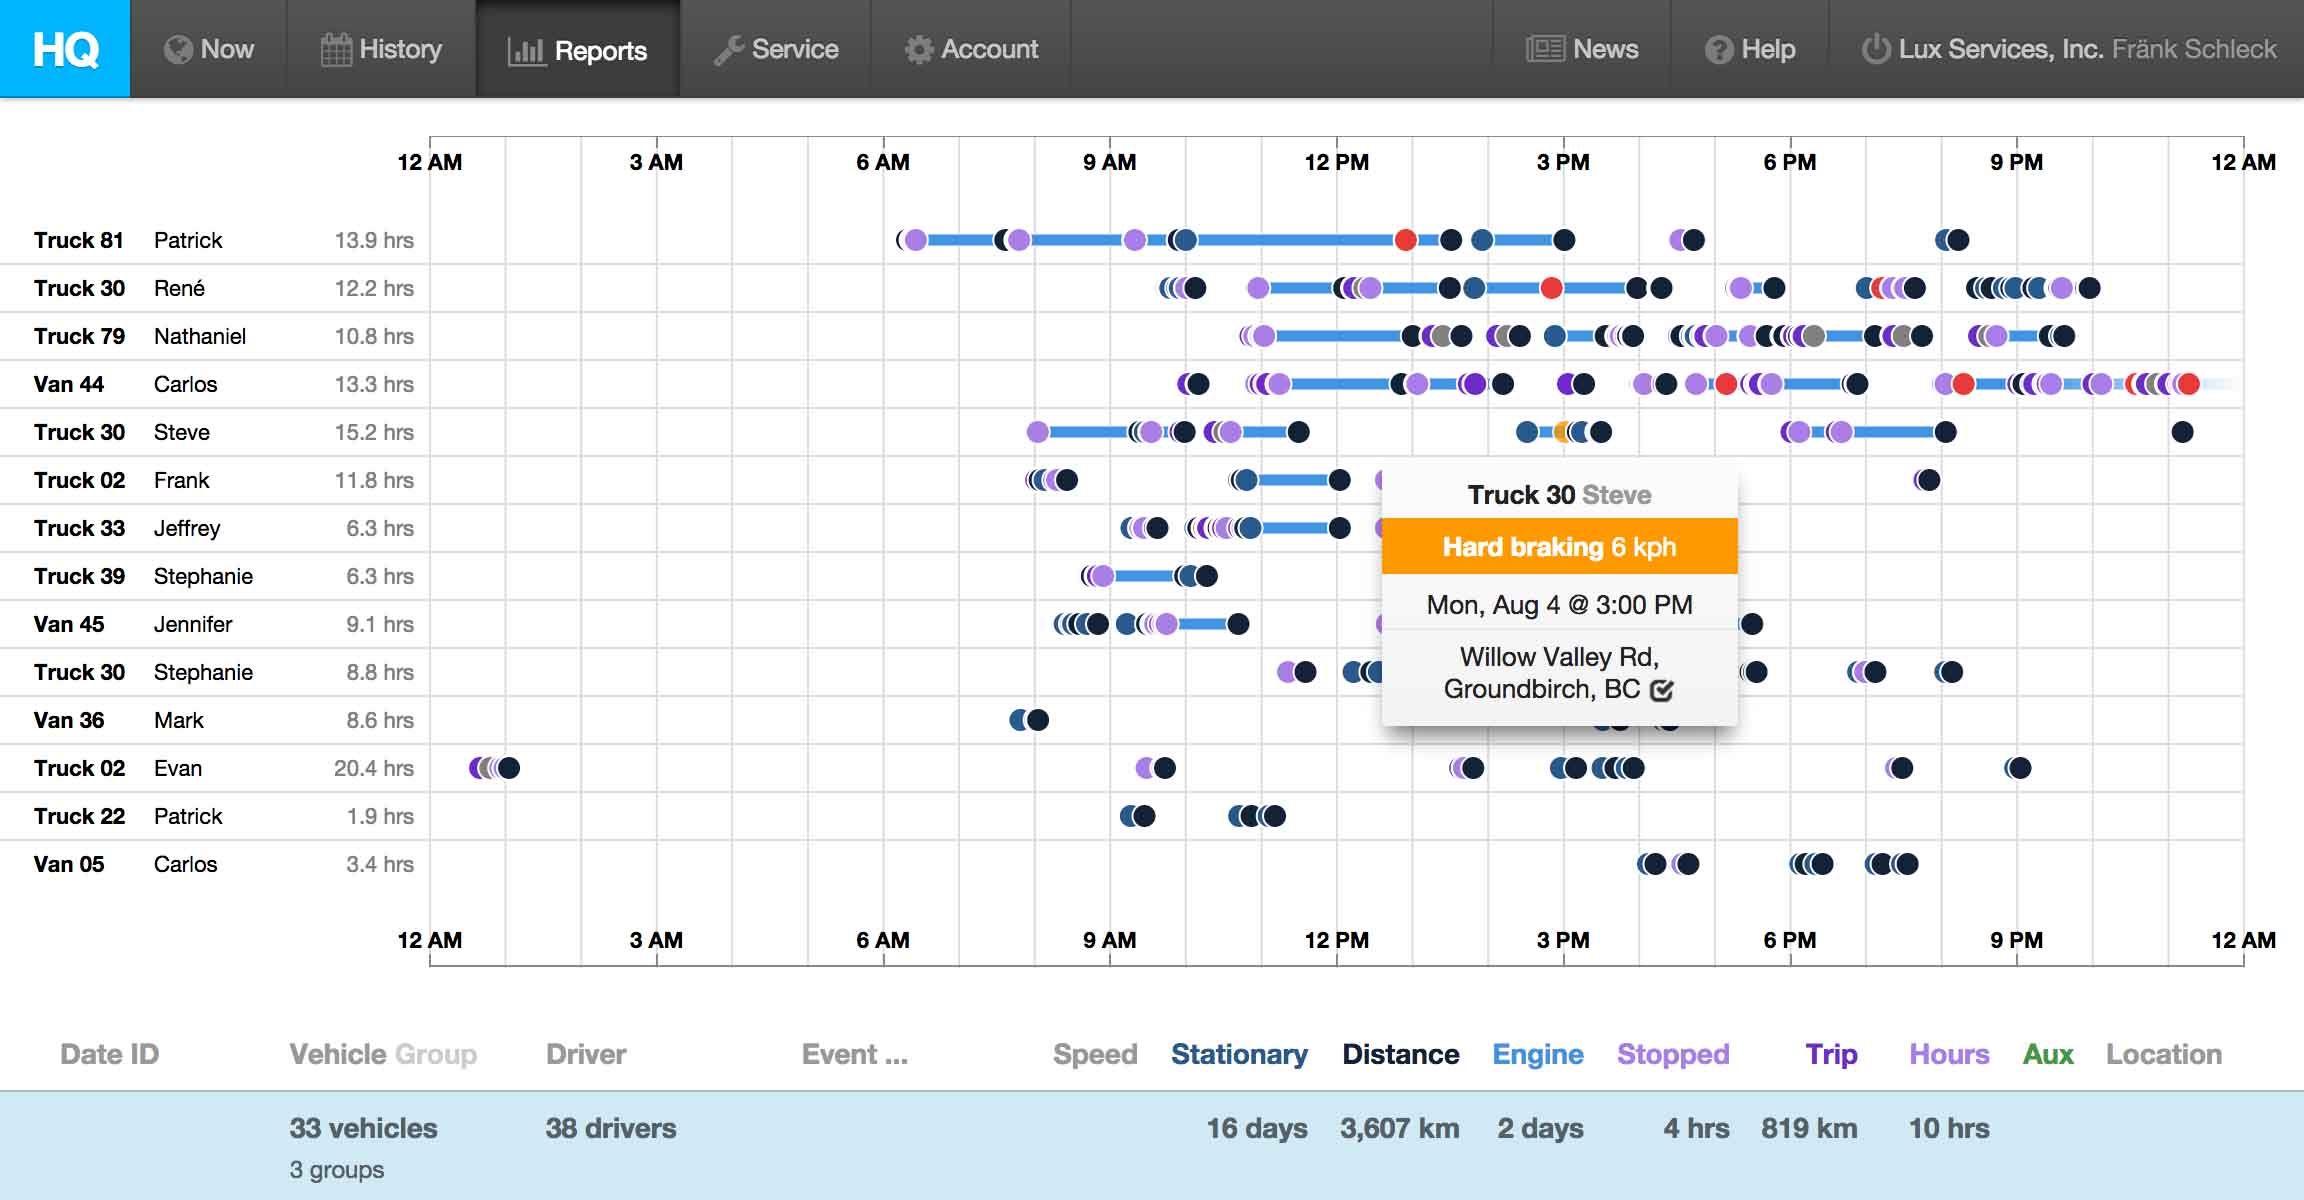Select the orange event dot in Steve's row
Screen dimensions: 2304x1200
click(x=1561, y=432)
